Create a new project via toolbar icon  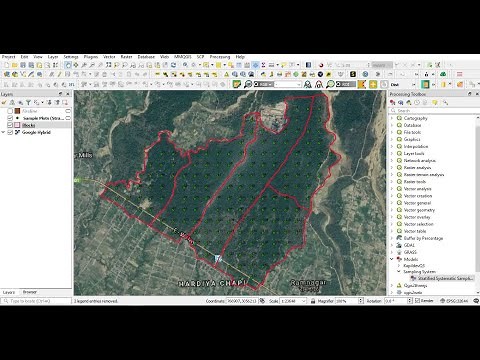(x=6, y=65)
